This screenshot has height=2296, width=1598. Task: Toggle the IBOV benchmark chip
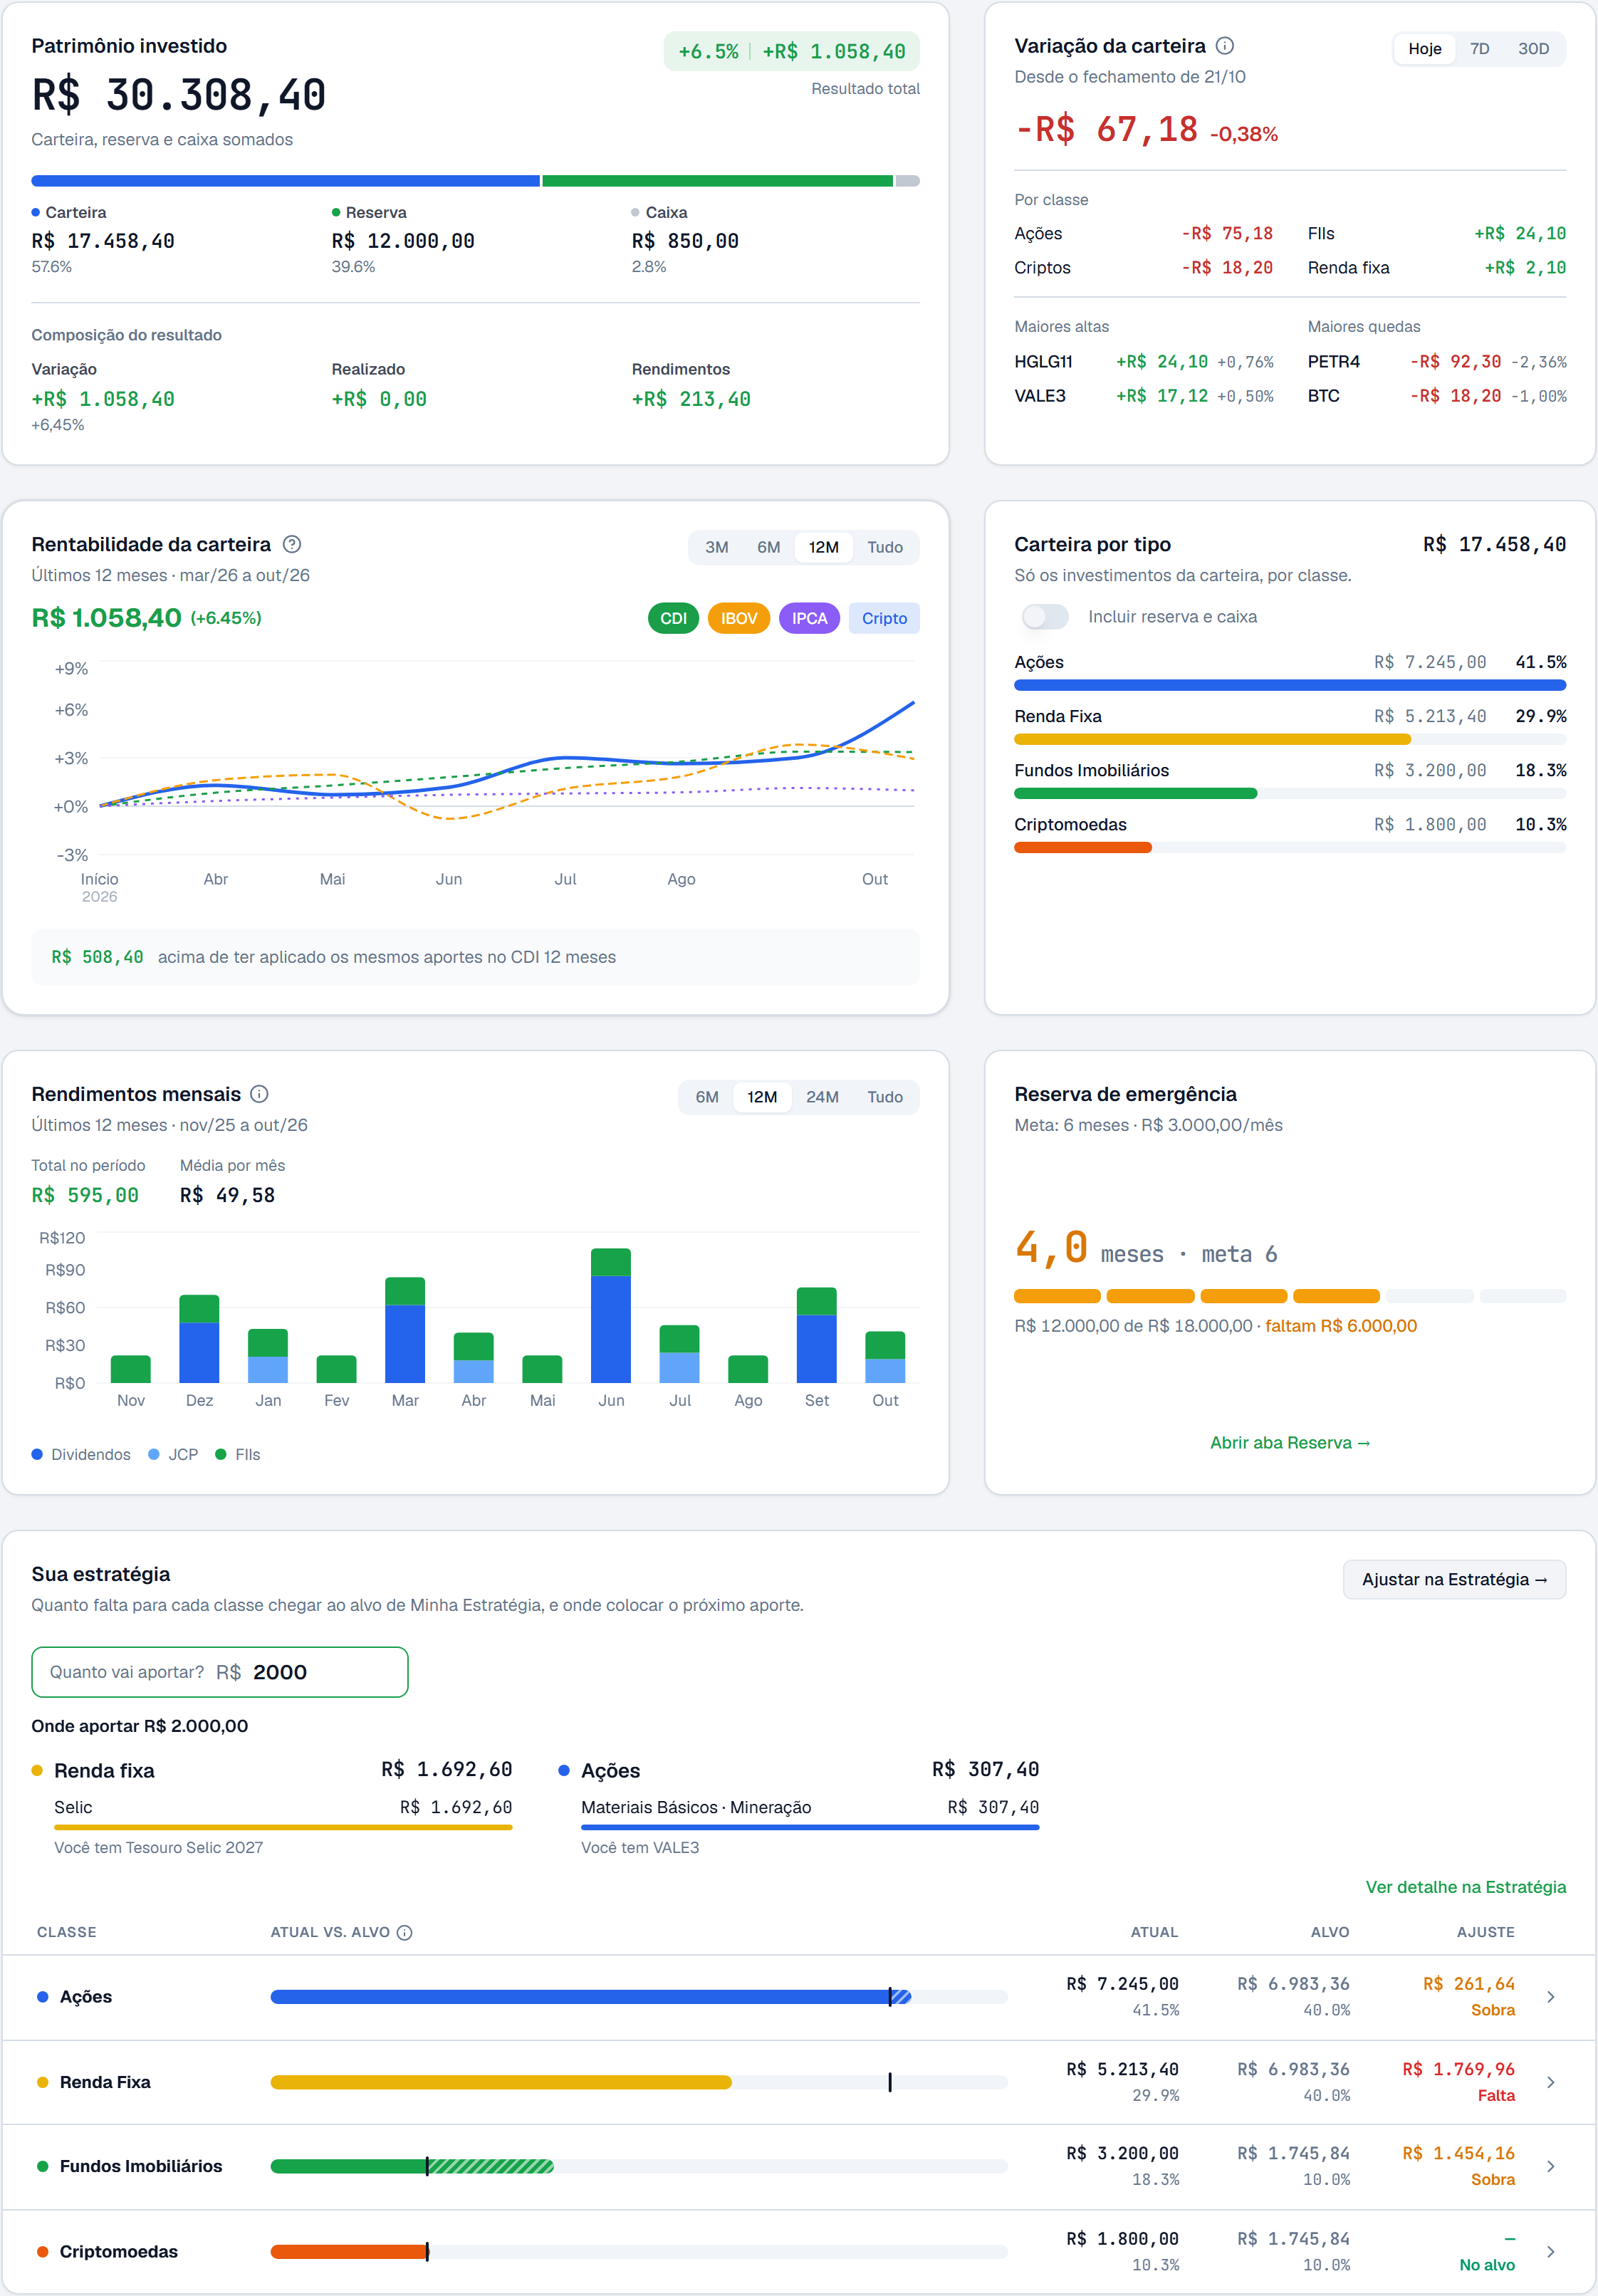coord(739,618)
